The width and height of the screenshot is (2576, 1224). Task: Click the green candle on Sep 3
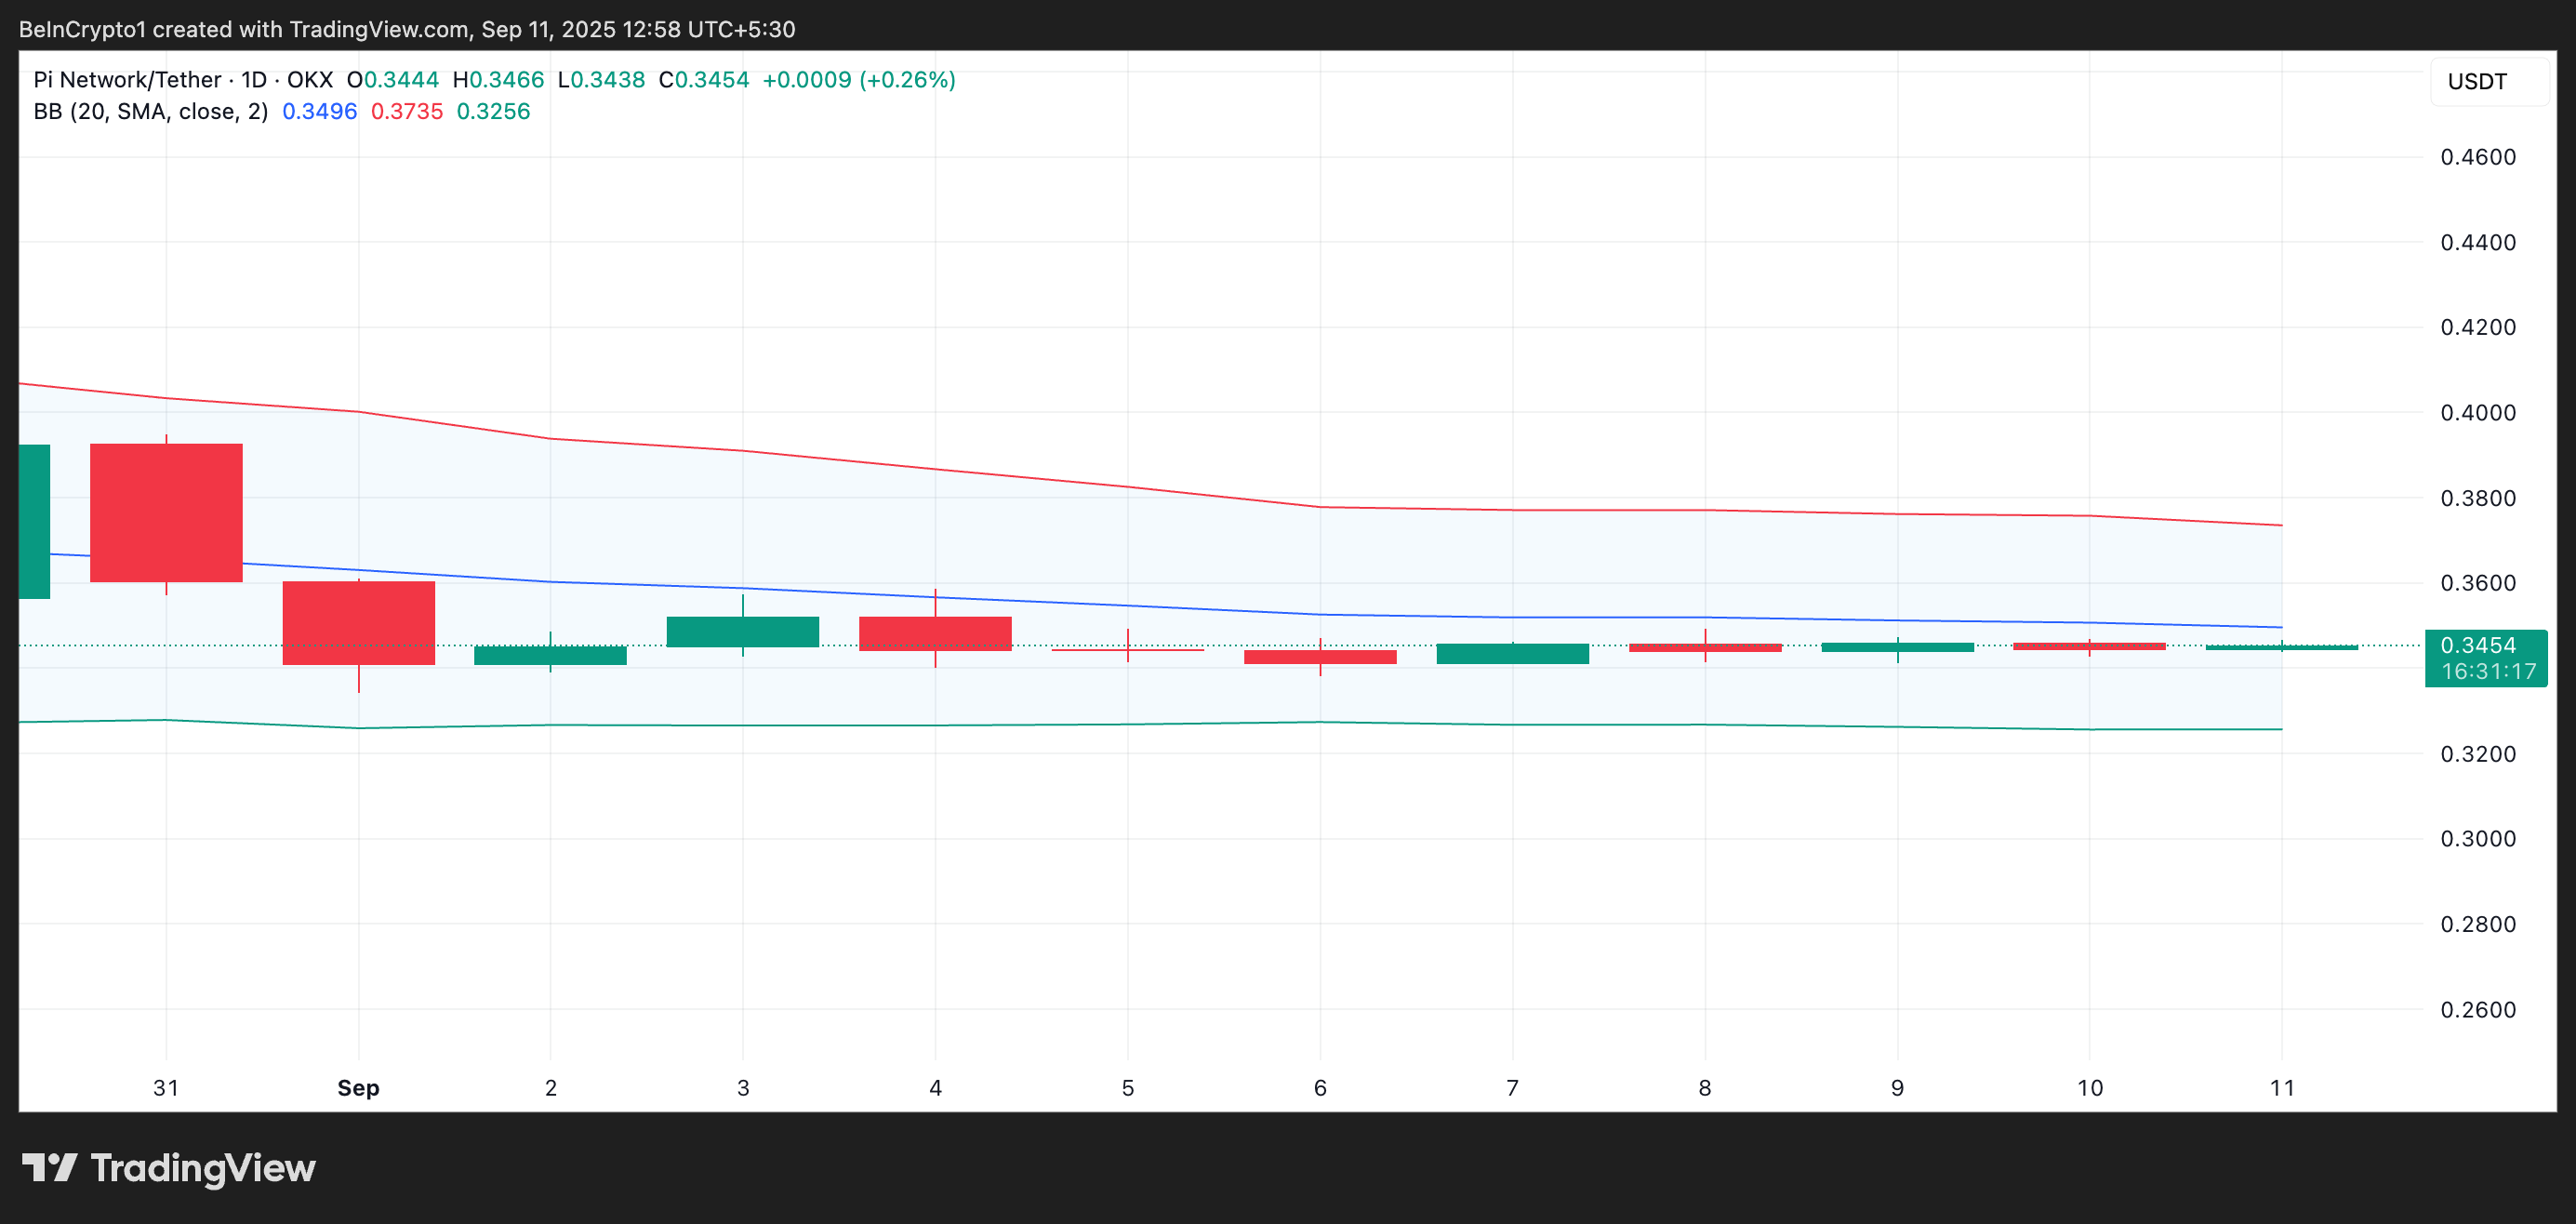742,631
